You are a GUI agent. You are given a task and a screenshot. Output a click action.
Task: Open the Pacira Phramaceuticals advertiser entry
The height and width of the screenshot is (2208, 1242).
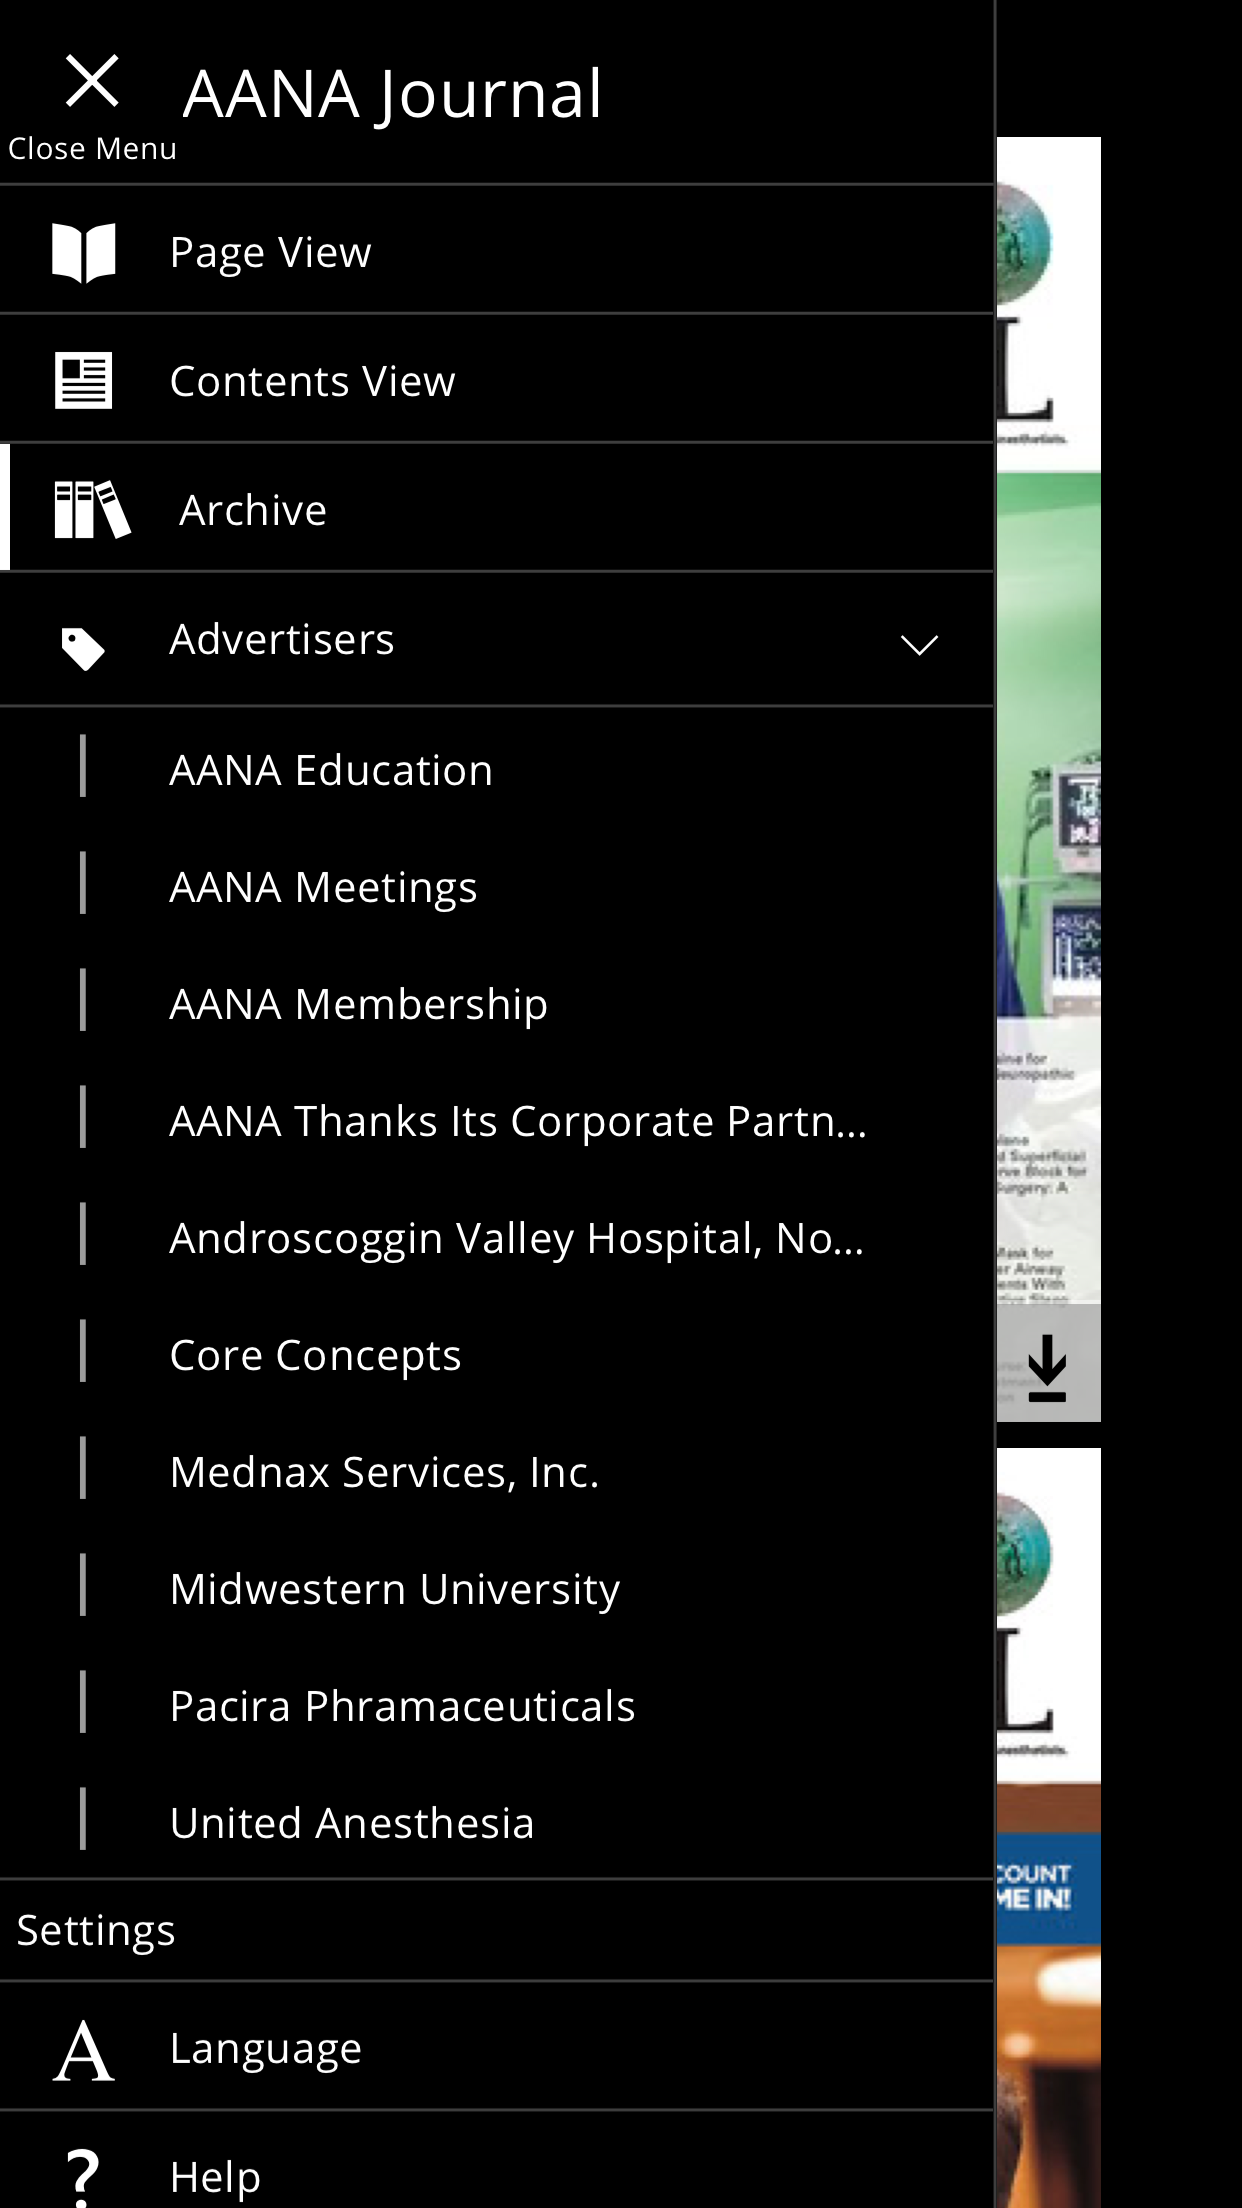(x=402, y=1706)
